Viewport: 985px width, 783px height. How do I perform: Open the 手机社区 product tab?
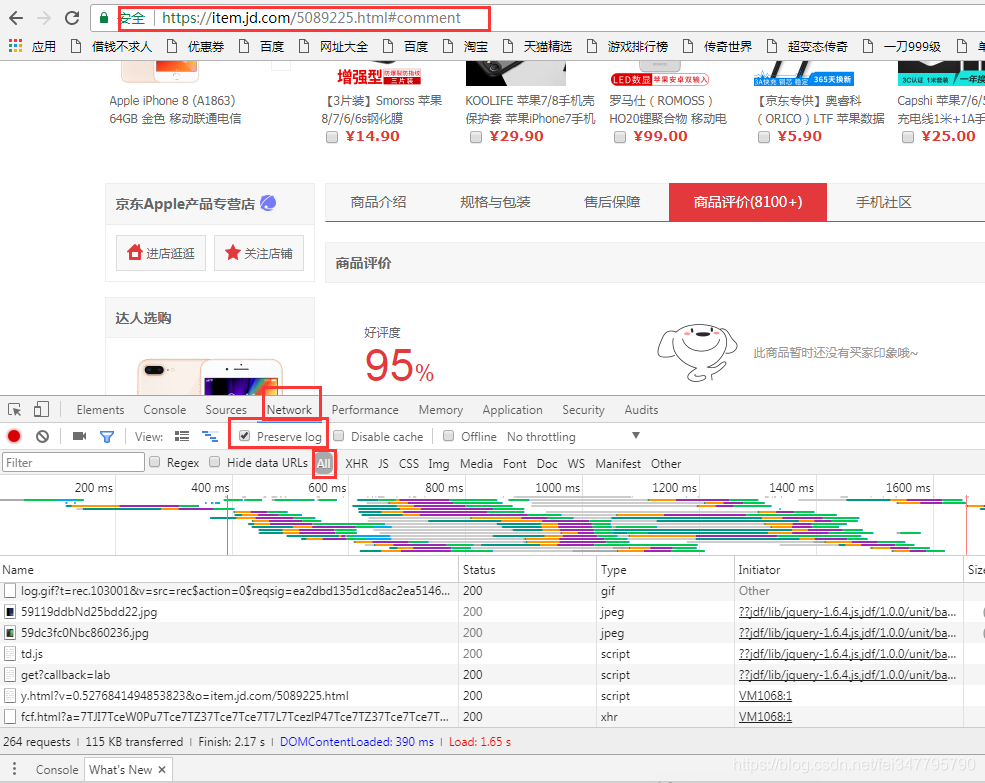[883, 202]
